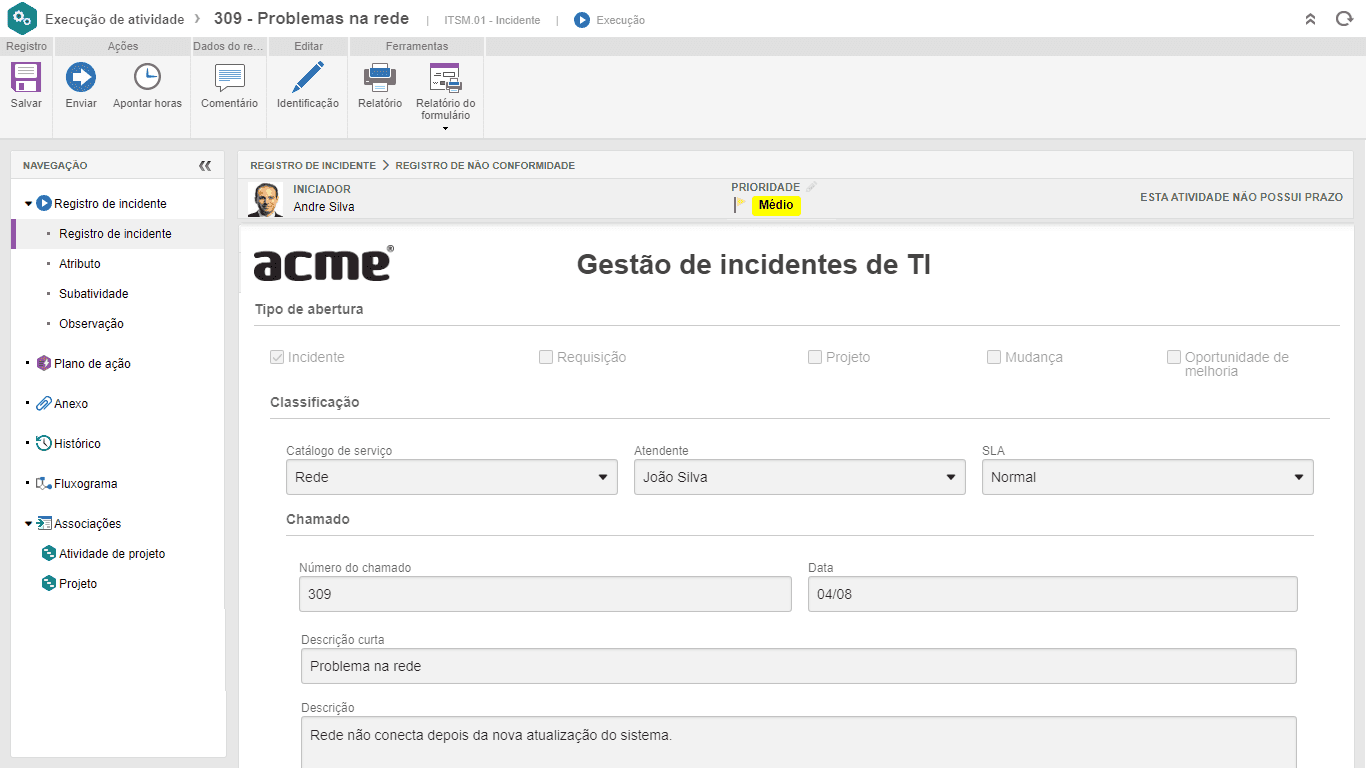The height and width of the screenshot is (768, 1366).
Task: Click the Anexo paperclip icon
Action: [x=44, y=403]
